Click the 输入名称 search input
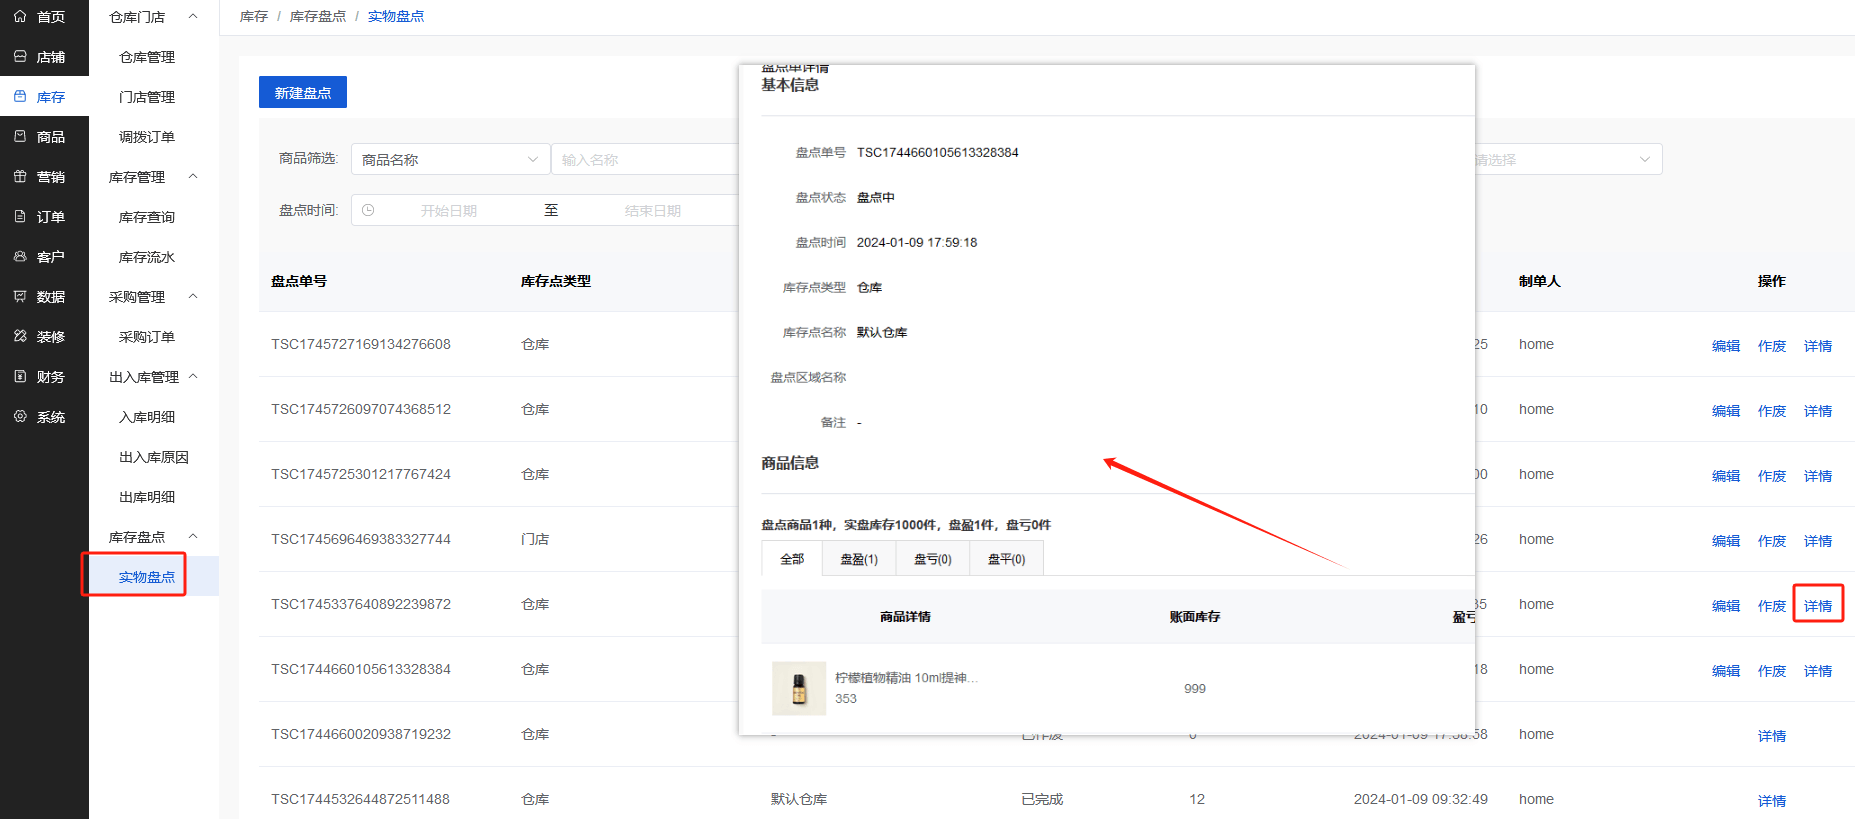1855x819 pixels. pyautogui.click(x=645, y=159)
